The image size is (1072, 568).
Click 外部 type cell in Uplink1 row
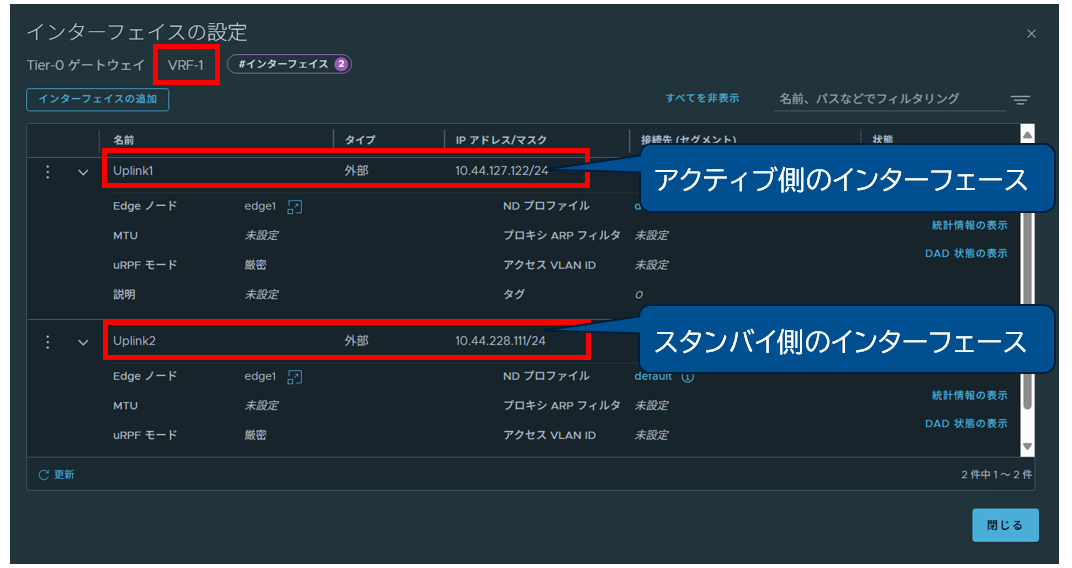tap(356, 171)
